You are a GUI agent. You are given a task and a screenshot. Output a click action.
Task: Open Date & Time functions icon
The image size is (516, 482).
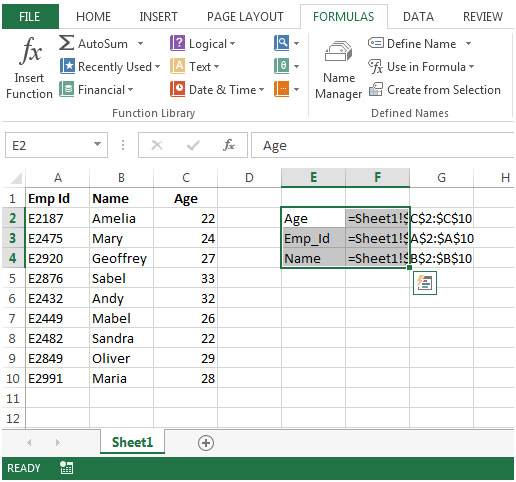177,89
